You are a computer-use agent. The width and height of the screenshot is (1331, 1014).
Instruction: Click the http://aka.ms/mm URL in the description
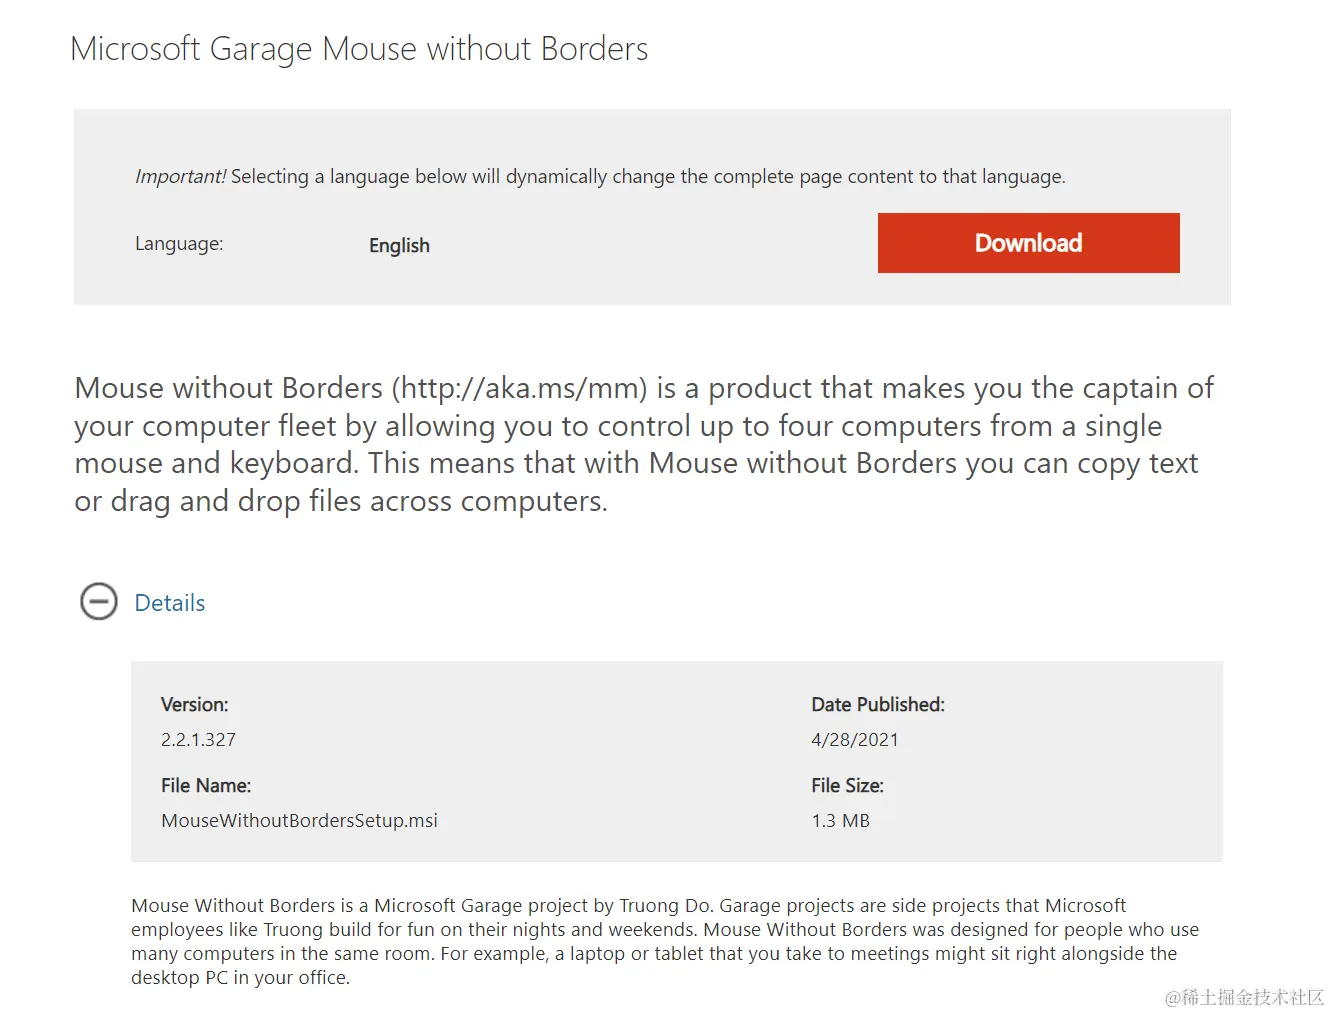click(x=520, y=388)
